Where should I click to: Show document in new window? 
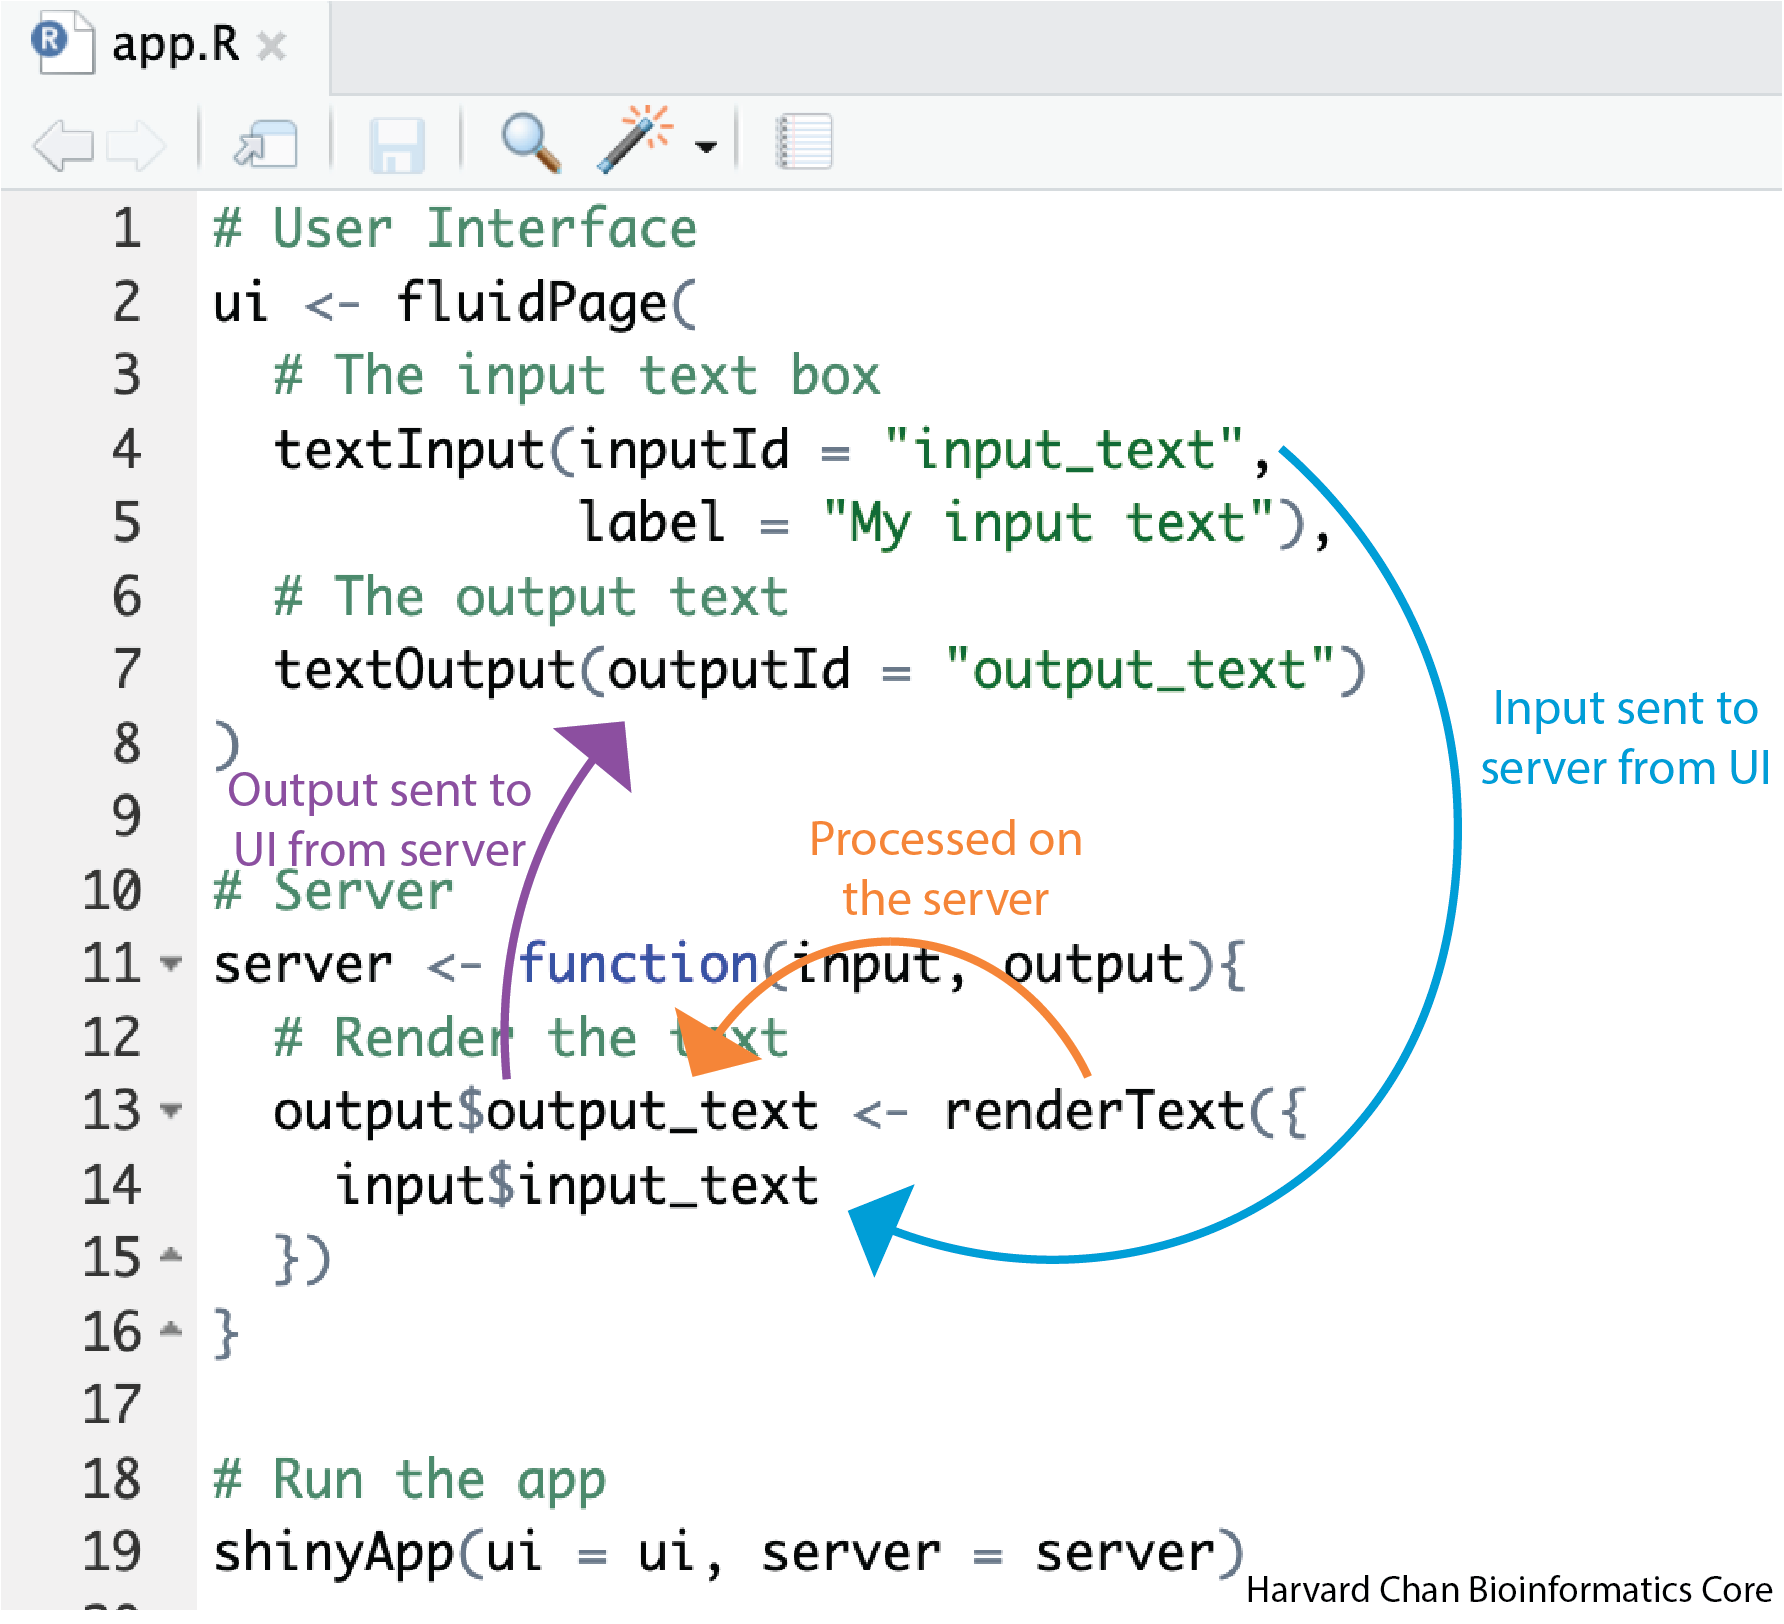coord(266,144)
